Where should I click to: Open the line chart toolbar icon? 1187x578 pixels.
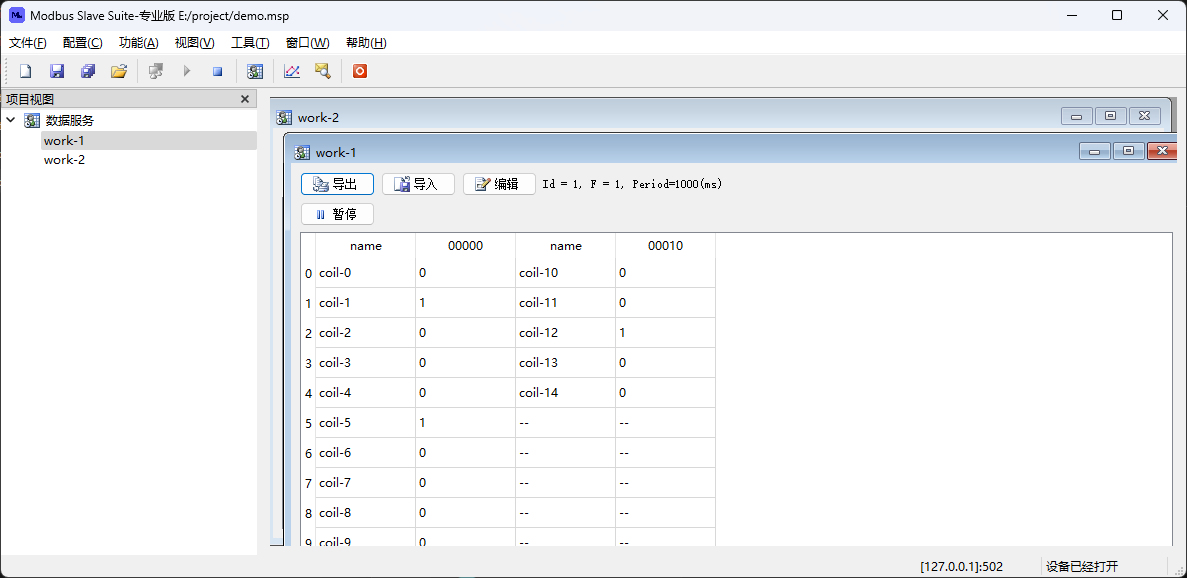coord(292,71)
